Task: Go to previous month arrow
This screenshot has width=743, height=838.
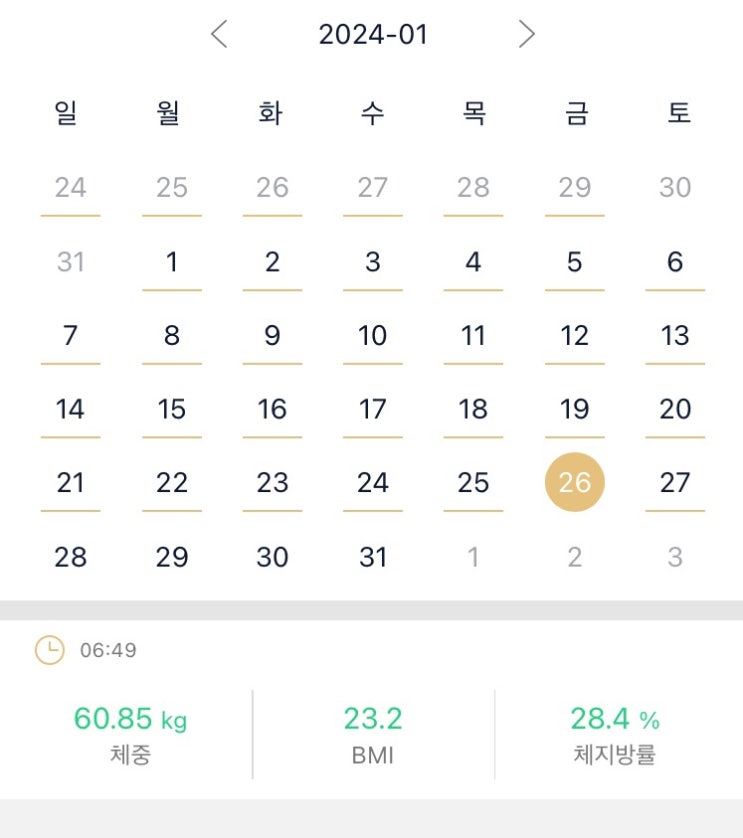Action: [x=220, y=35]
